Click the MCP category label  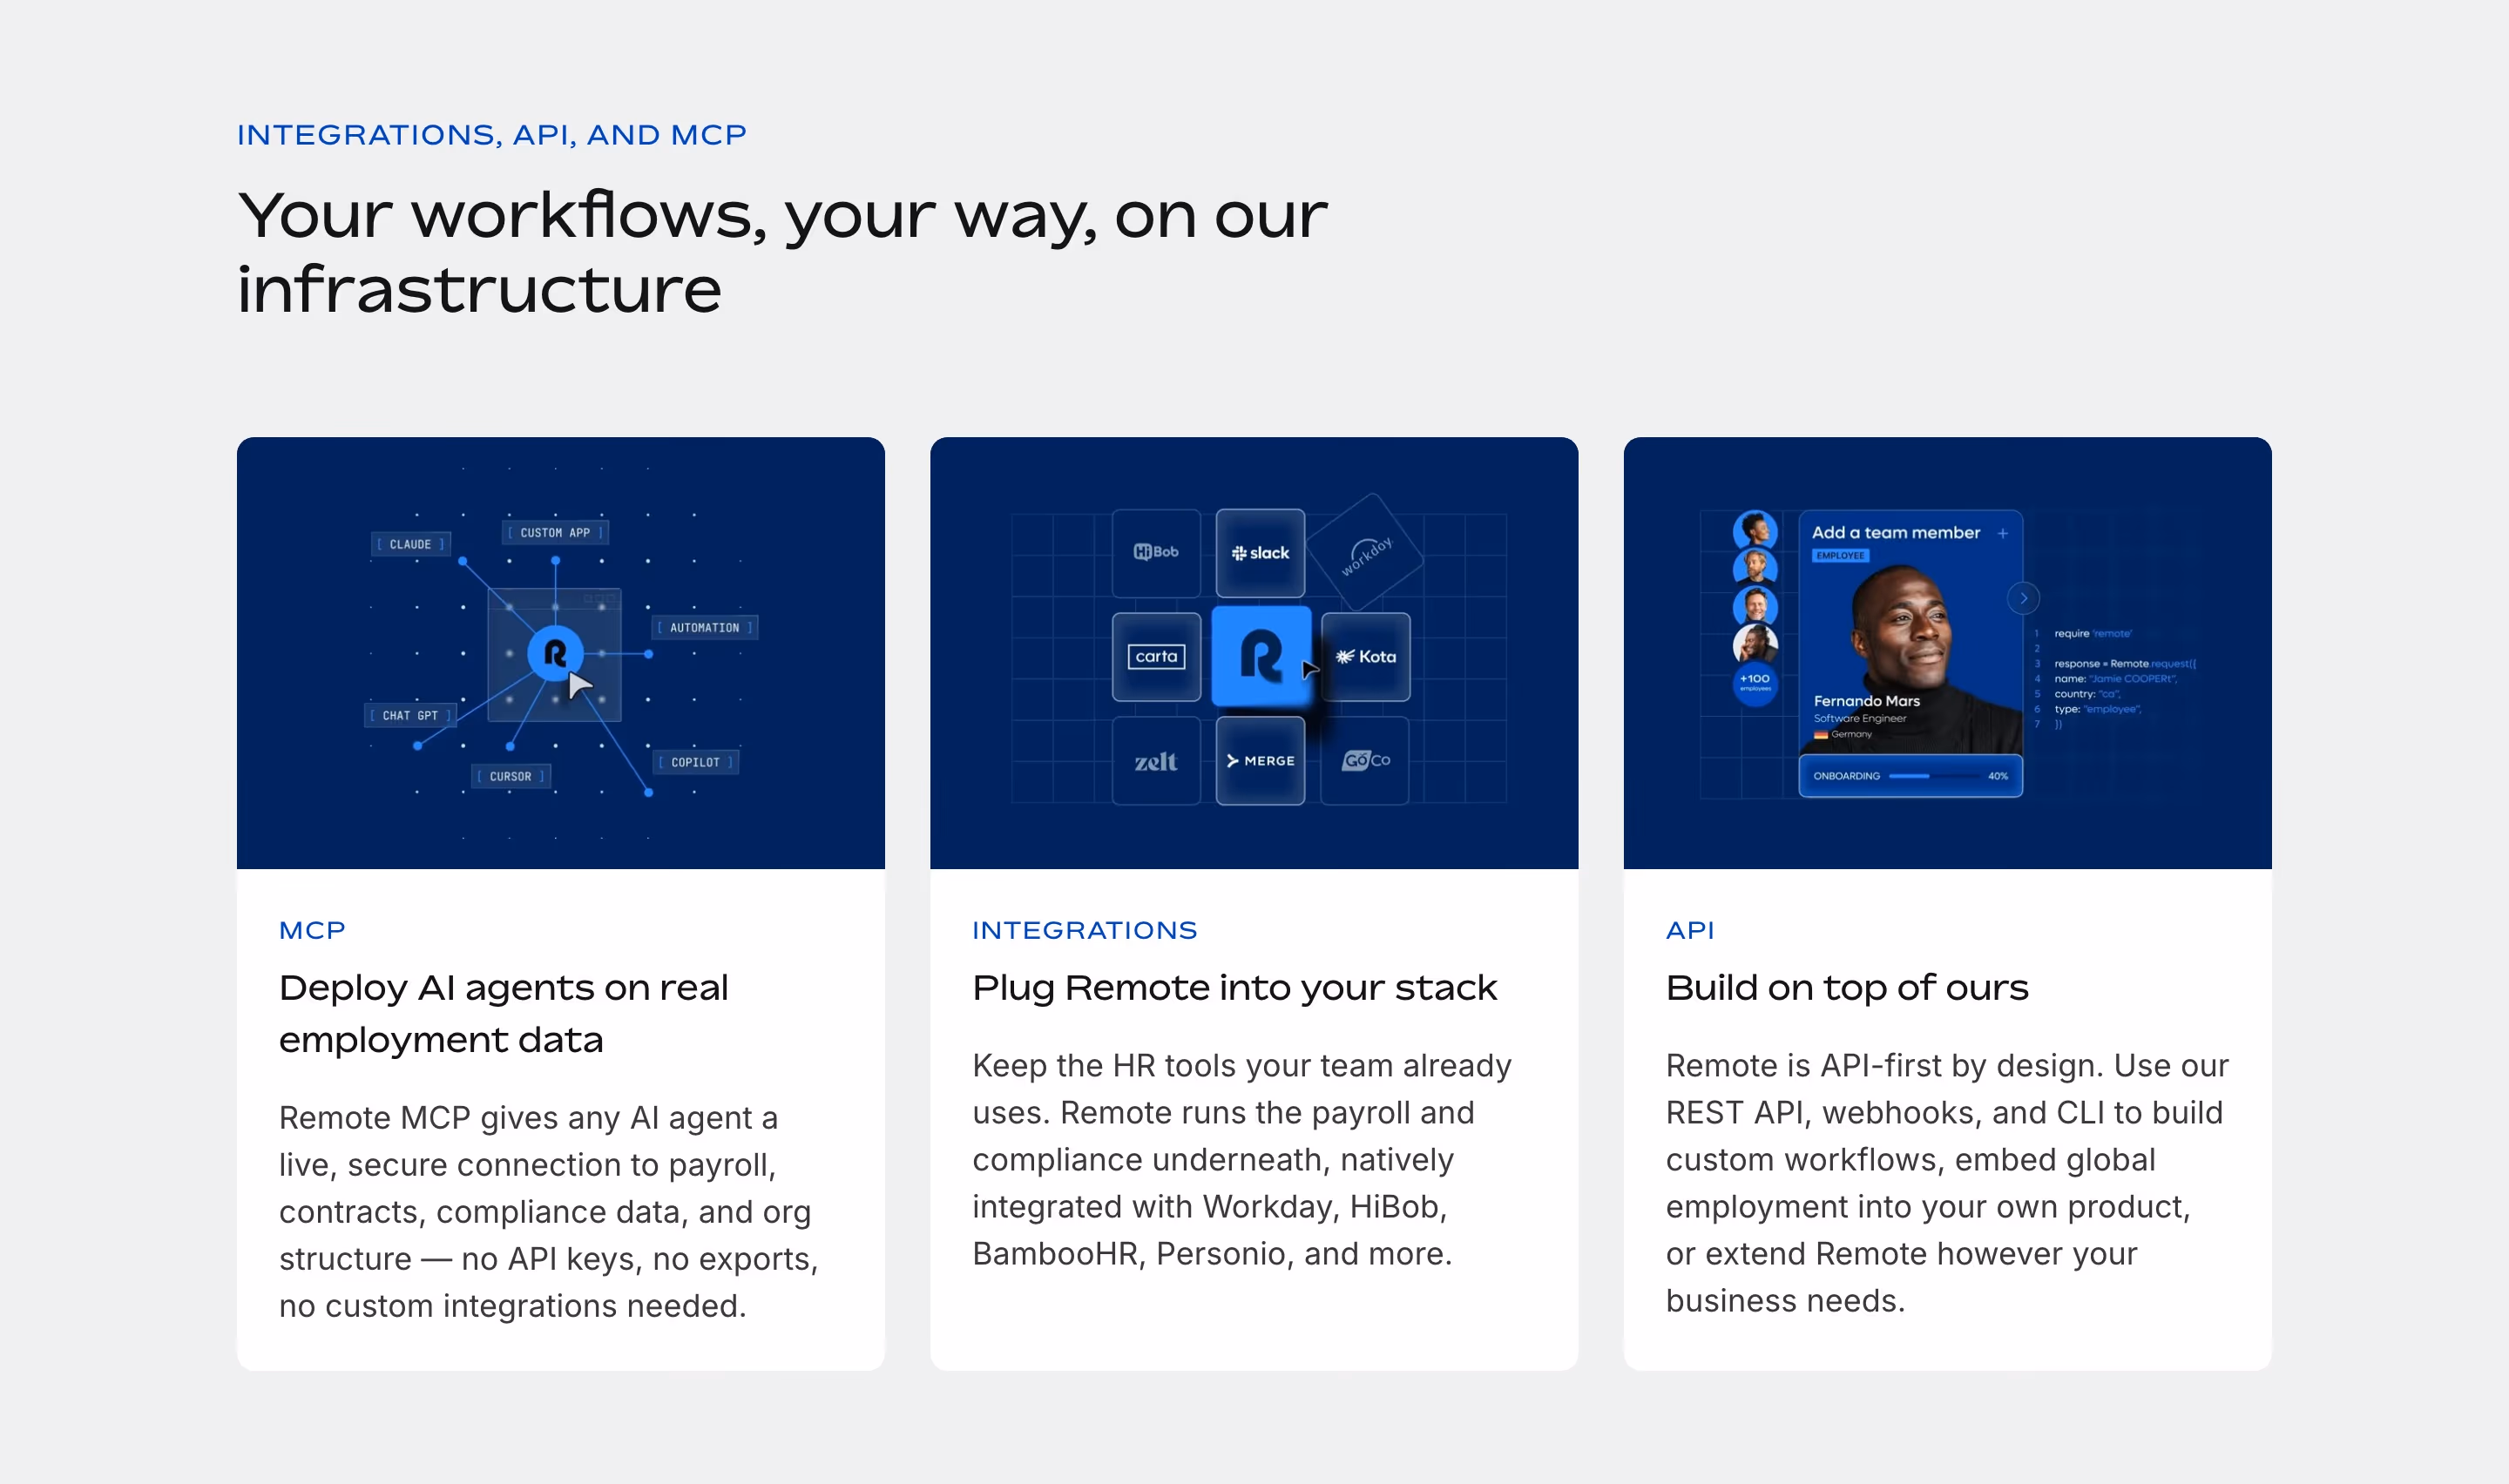click(312, 931)
